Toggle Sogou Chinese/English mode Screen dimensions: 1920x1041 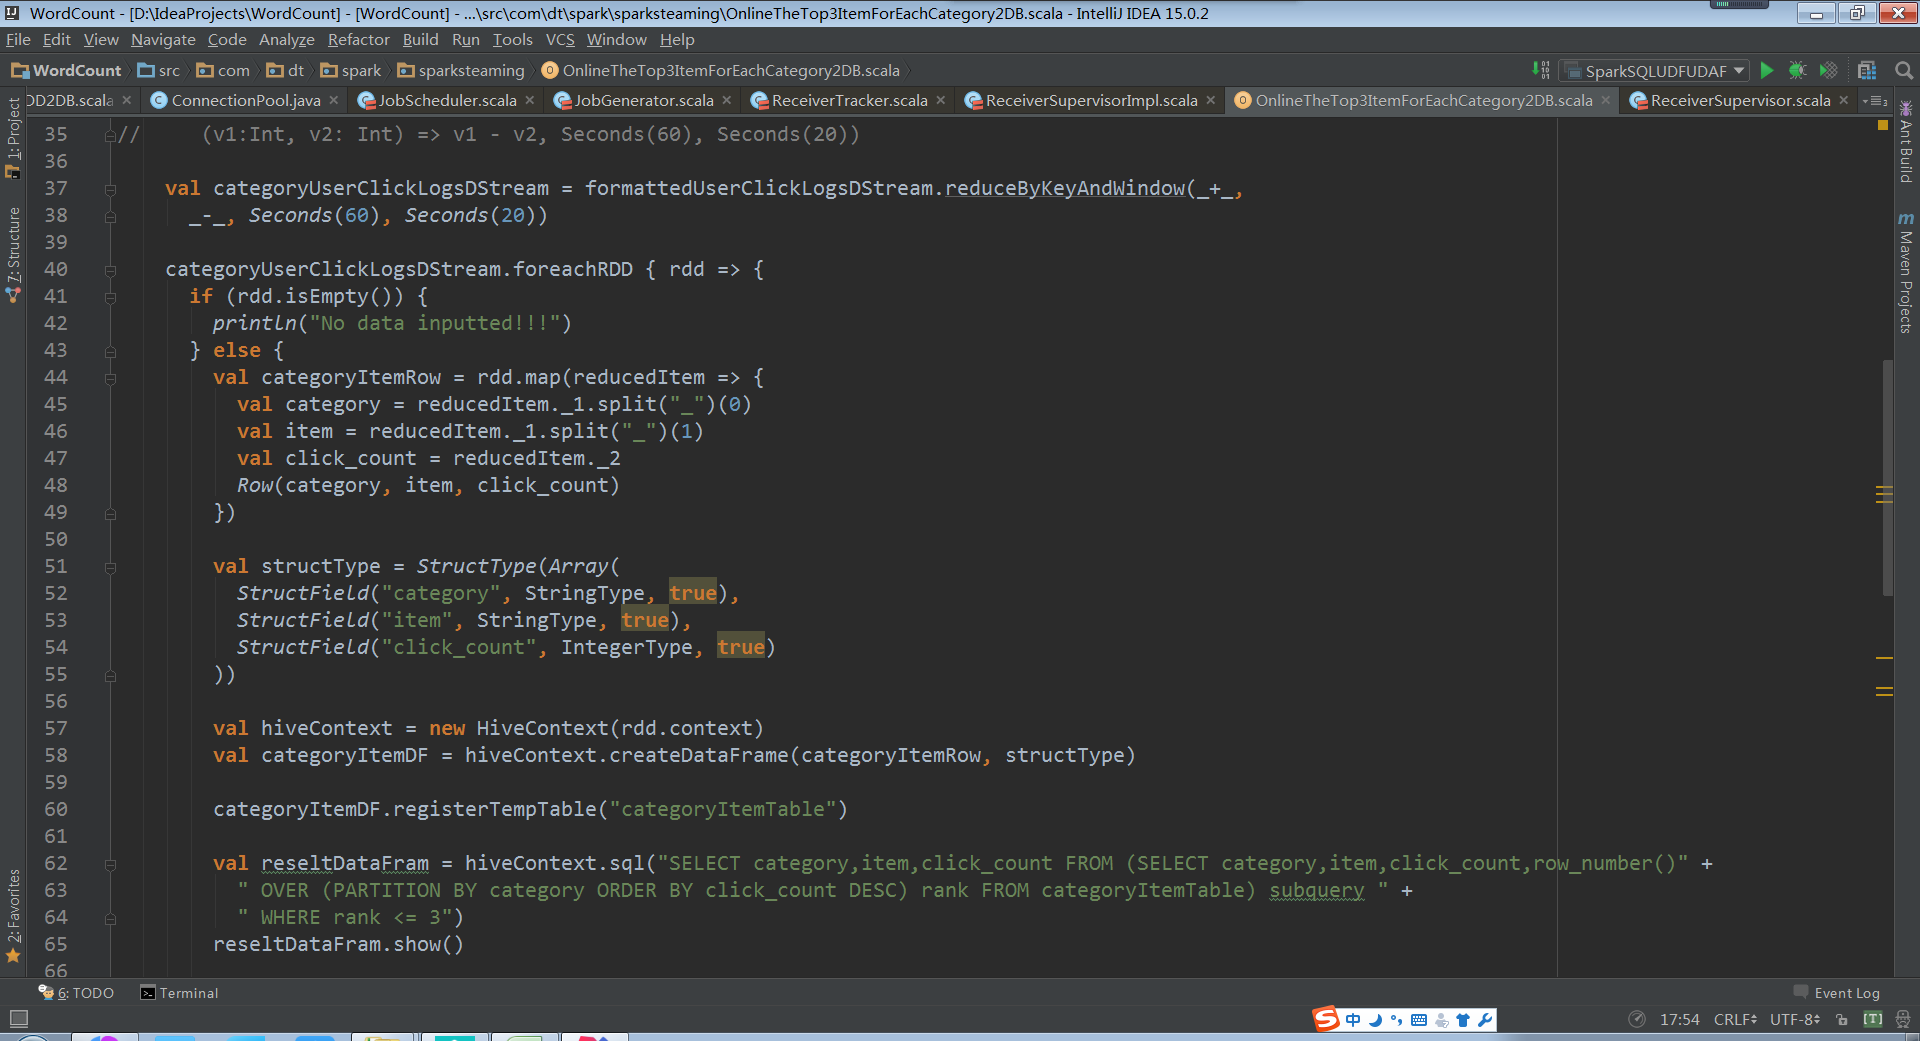(x=1353, y=1020)
